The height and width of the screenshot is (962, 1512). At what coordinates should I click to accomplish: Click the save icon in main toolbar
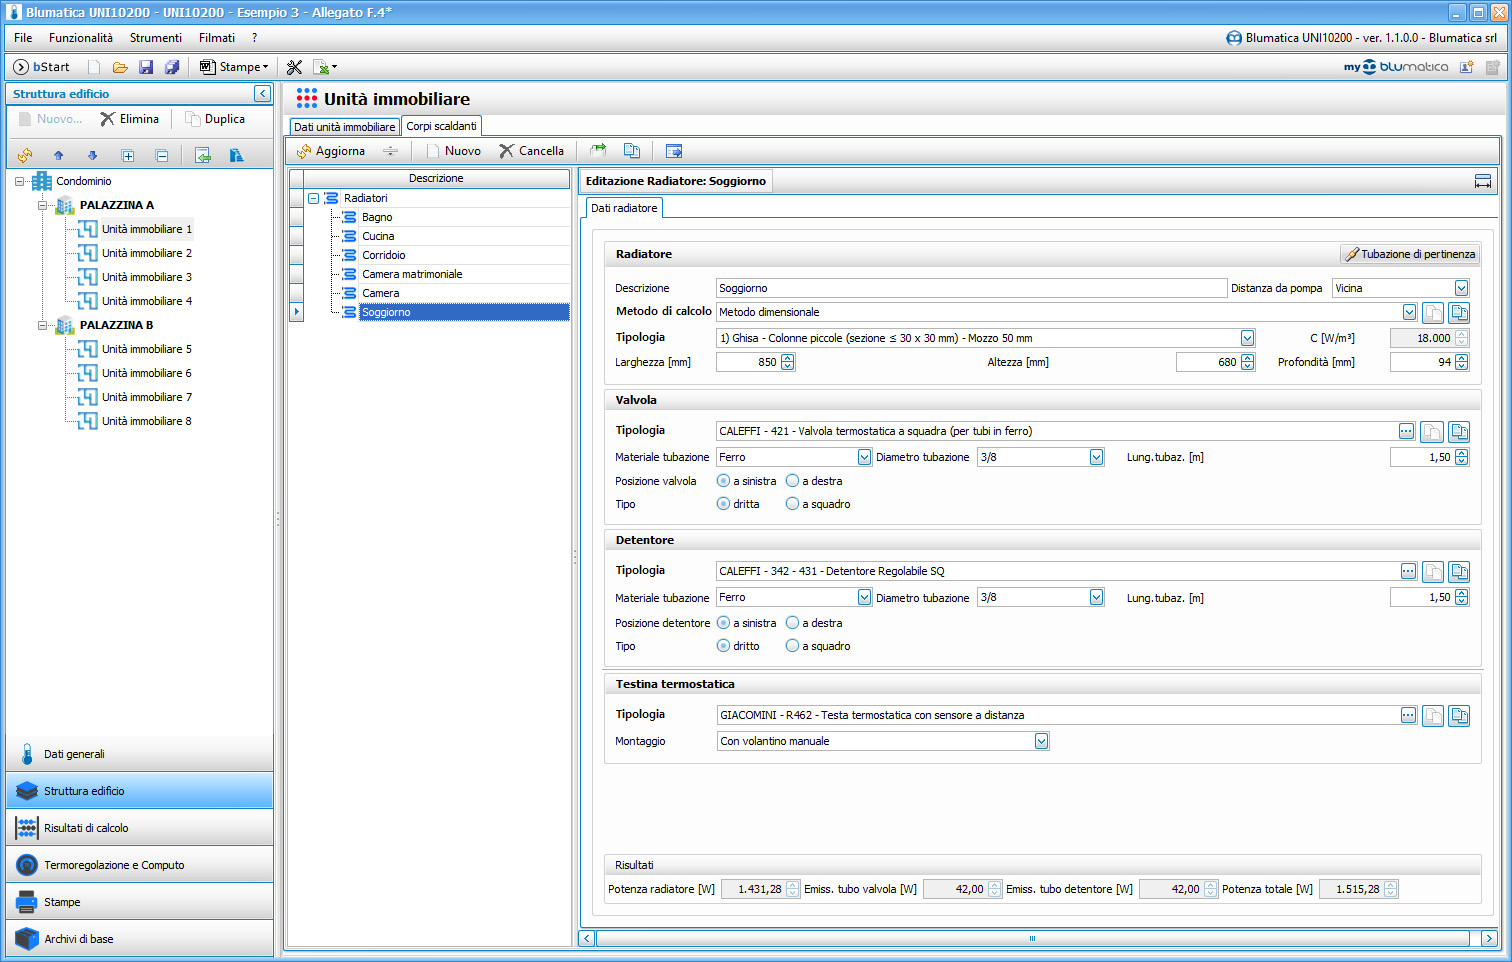[146, 67]
